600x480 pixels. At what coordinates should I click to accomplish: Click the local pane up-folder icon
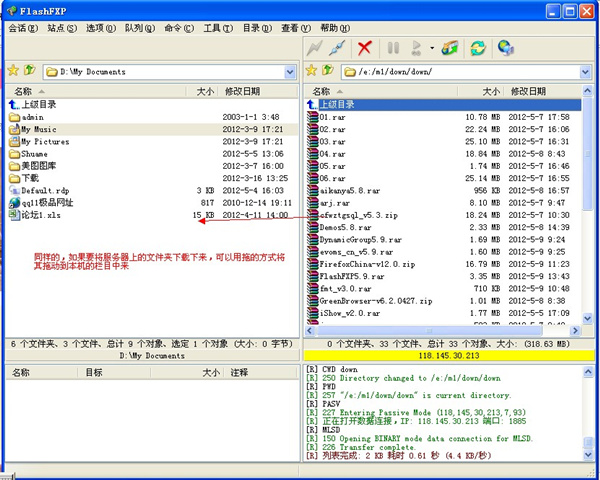tap(29, 71)
